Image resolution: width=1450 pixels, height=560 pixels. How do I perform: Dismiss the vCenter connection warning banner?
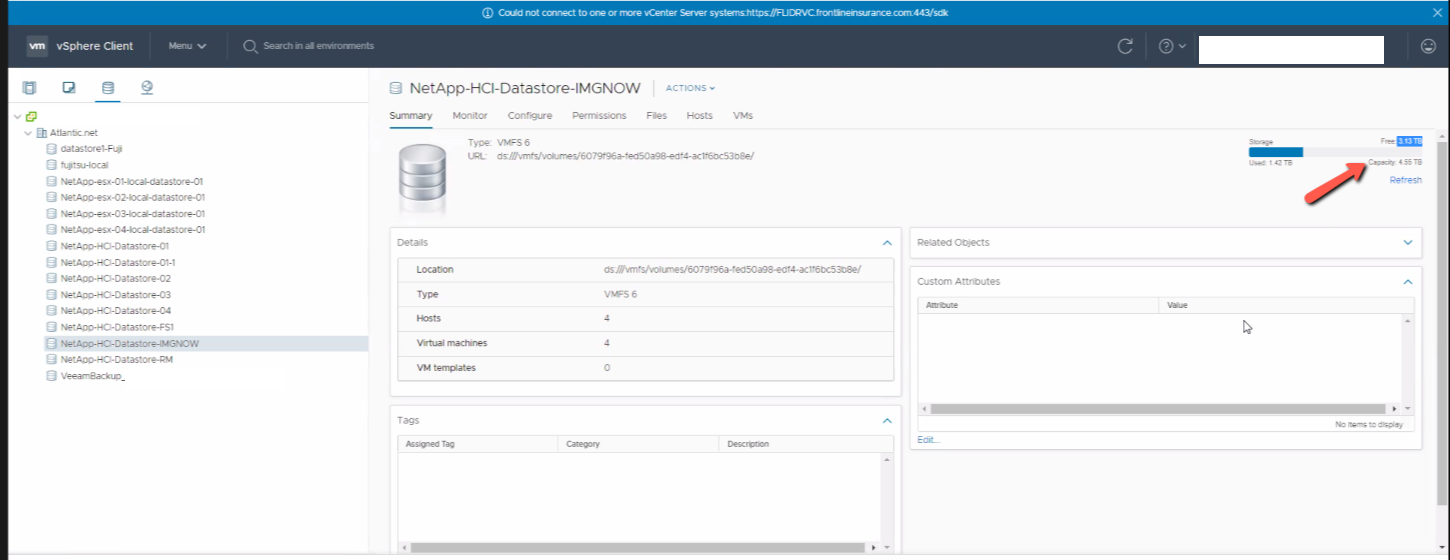(x=1437, y=12)
